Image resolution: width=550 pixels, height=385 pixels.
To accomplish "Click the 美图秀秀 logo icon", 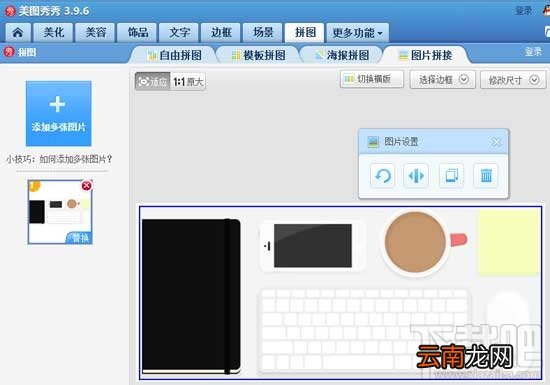I will (10, 11).
